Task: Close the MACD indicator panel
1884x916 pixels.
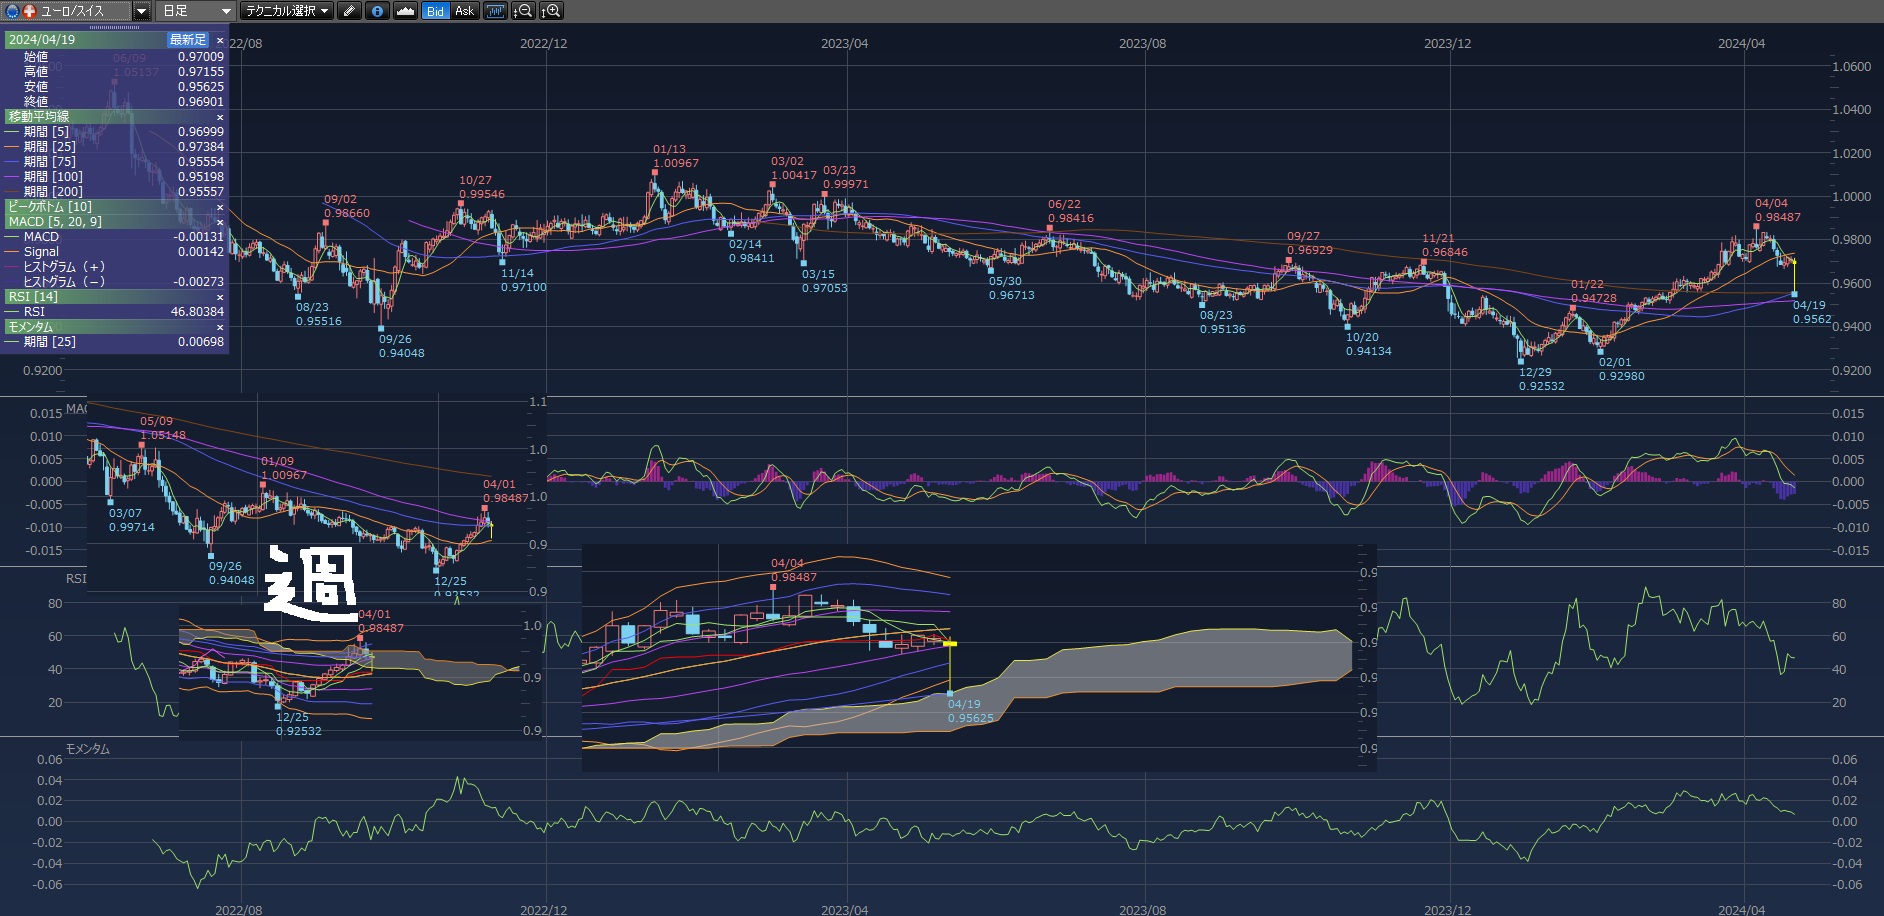Action: tap(220, 222)
